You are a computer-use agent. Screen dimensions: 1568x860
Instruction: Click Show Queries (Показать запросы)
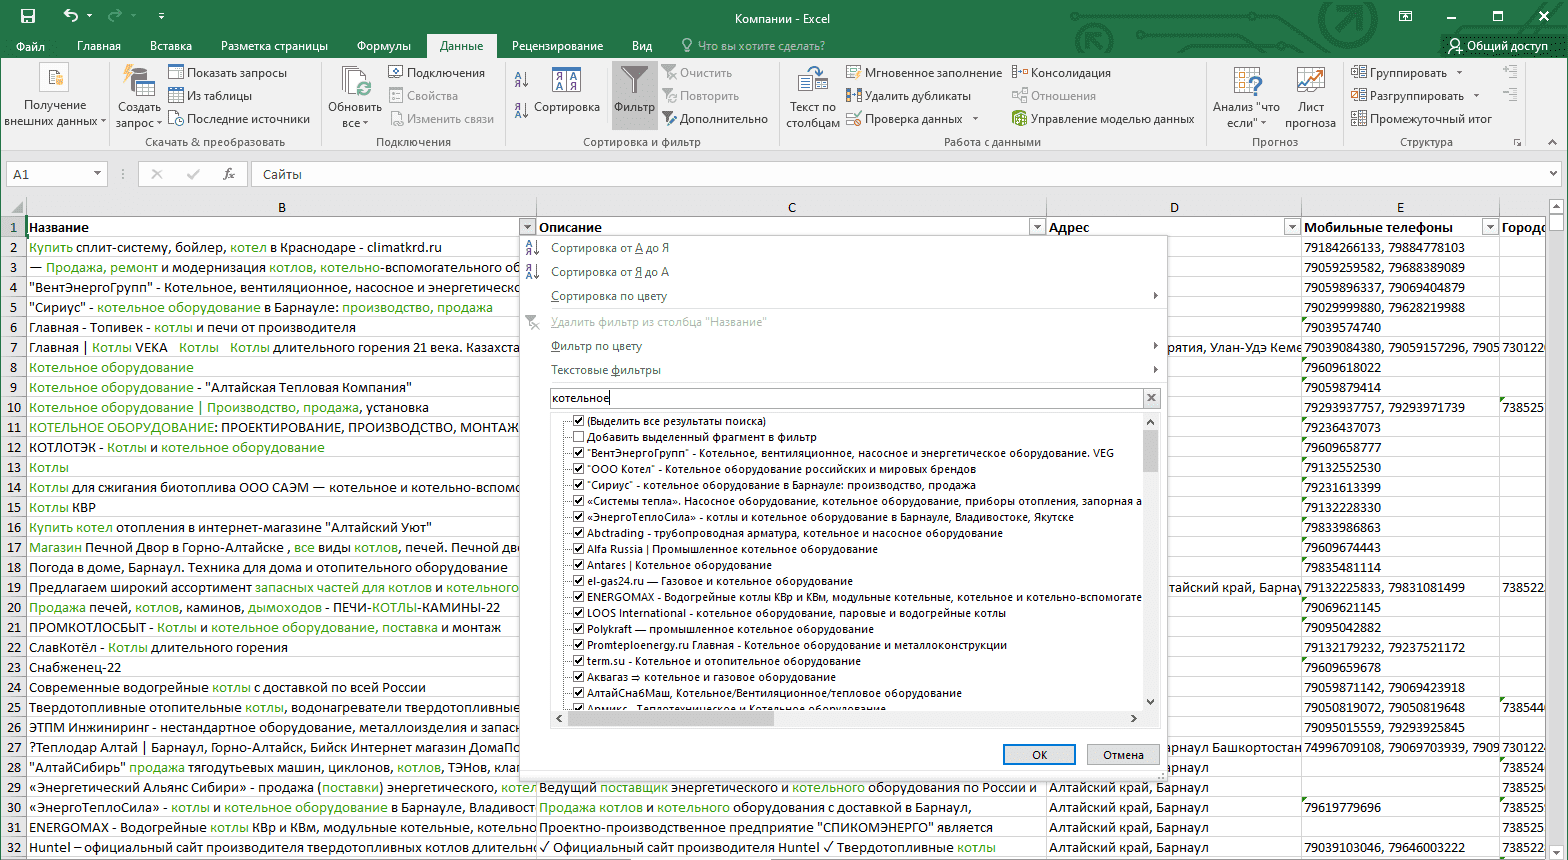click(227, 73)
